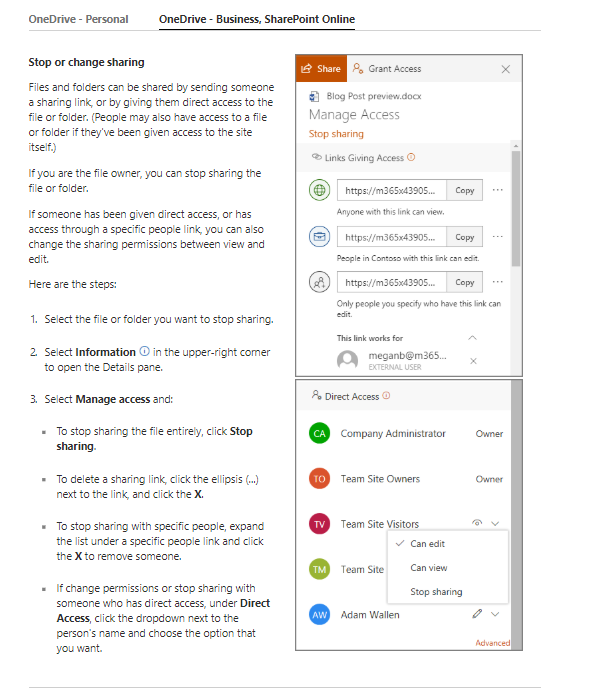Click 'Owner' role for Team Site Owners
Viewport: 606px width, 688px height.
coord(489,479)
